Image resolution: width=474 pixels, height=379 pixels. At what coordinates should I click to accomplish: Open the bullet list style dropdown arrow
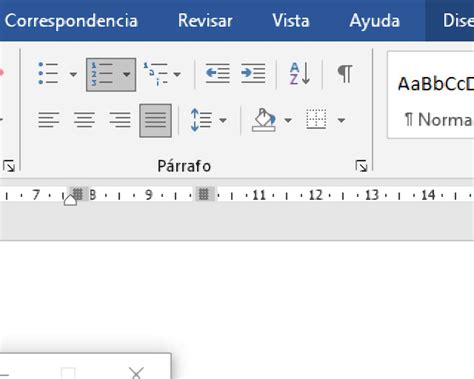73,74
